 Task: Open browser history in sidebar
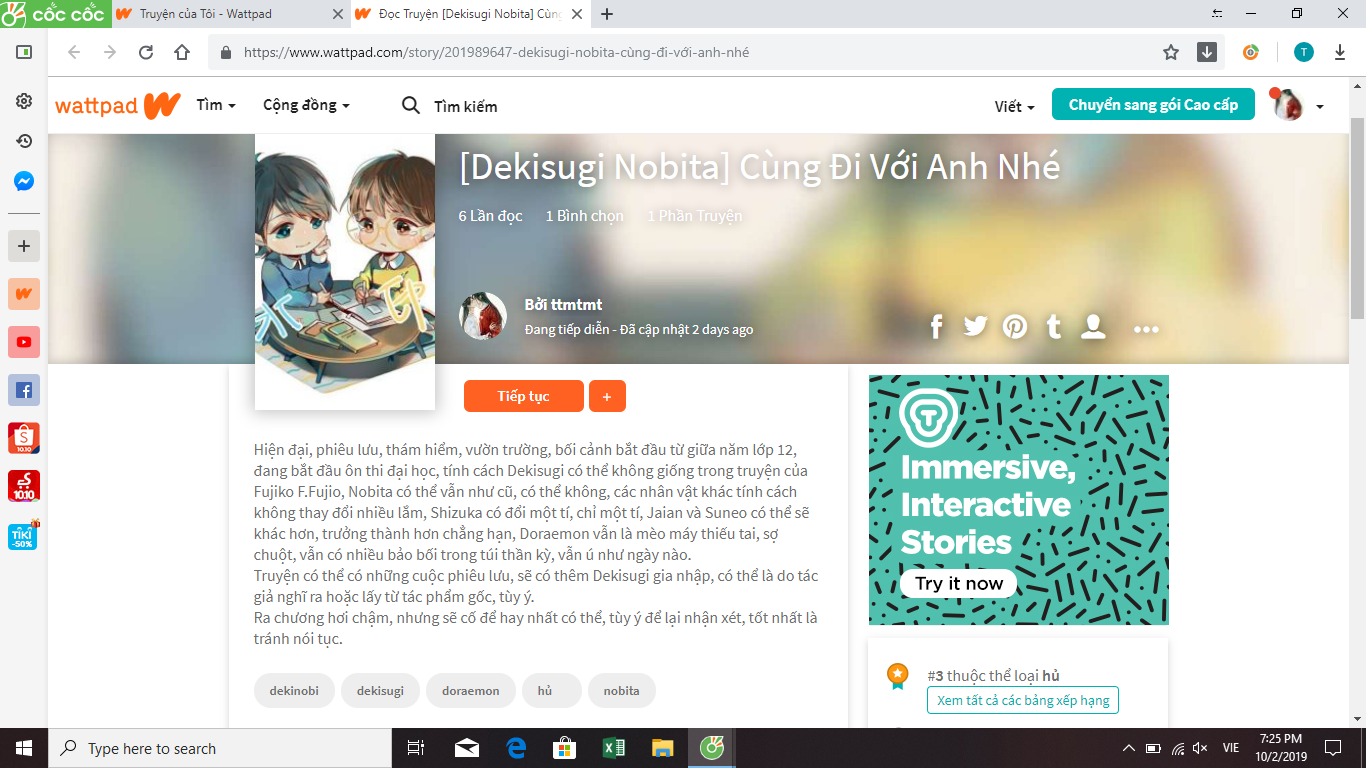tap(24, 142)
